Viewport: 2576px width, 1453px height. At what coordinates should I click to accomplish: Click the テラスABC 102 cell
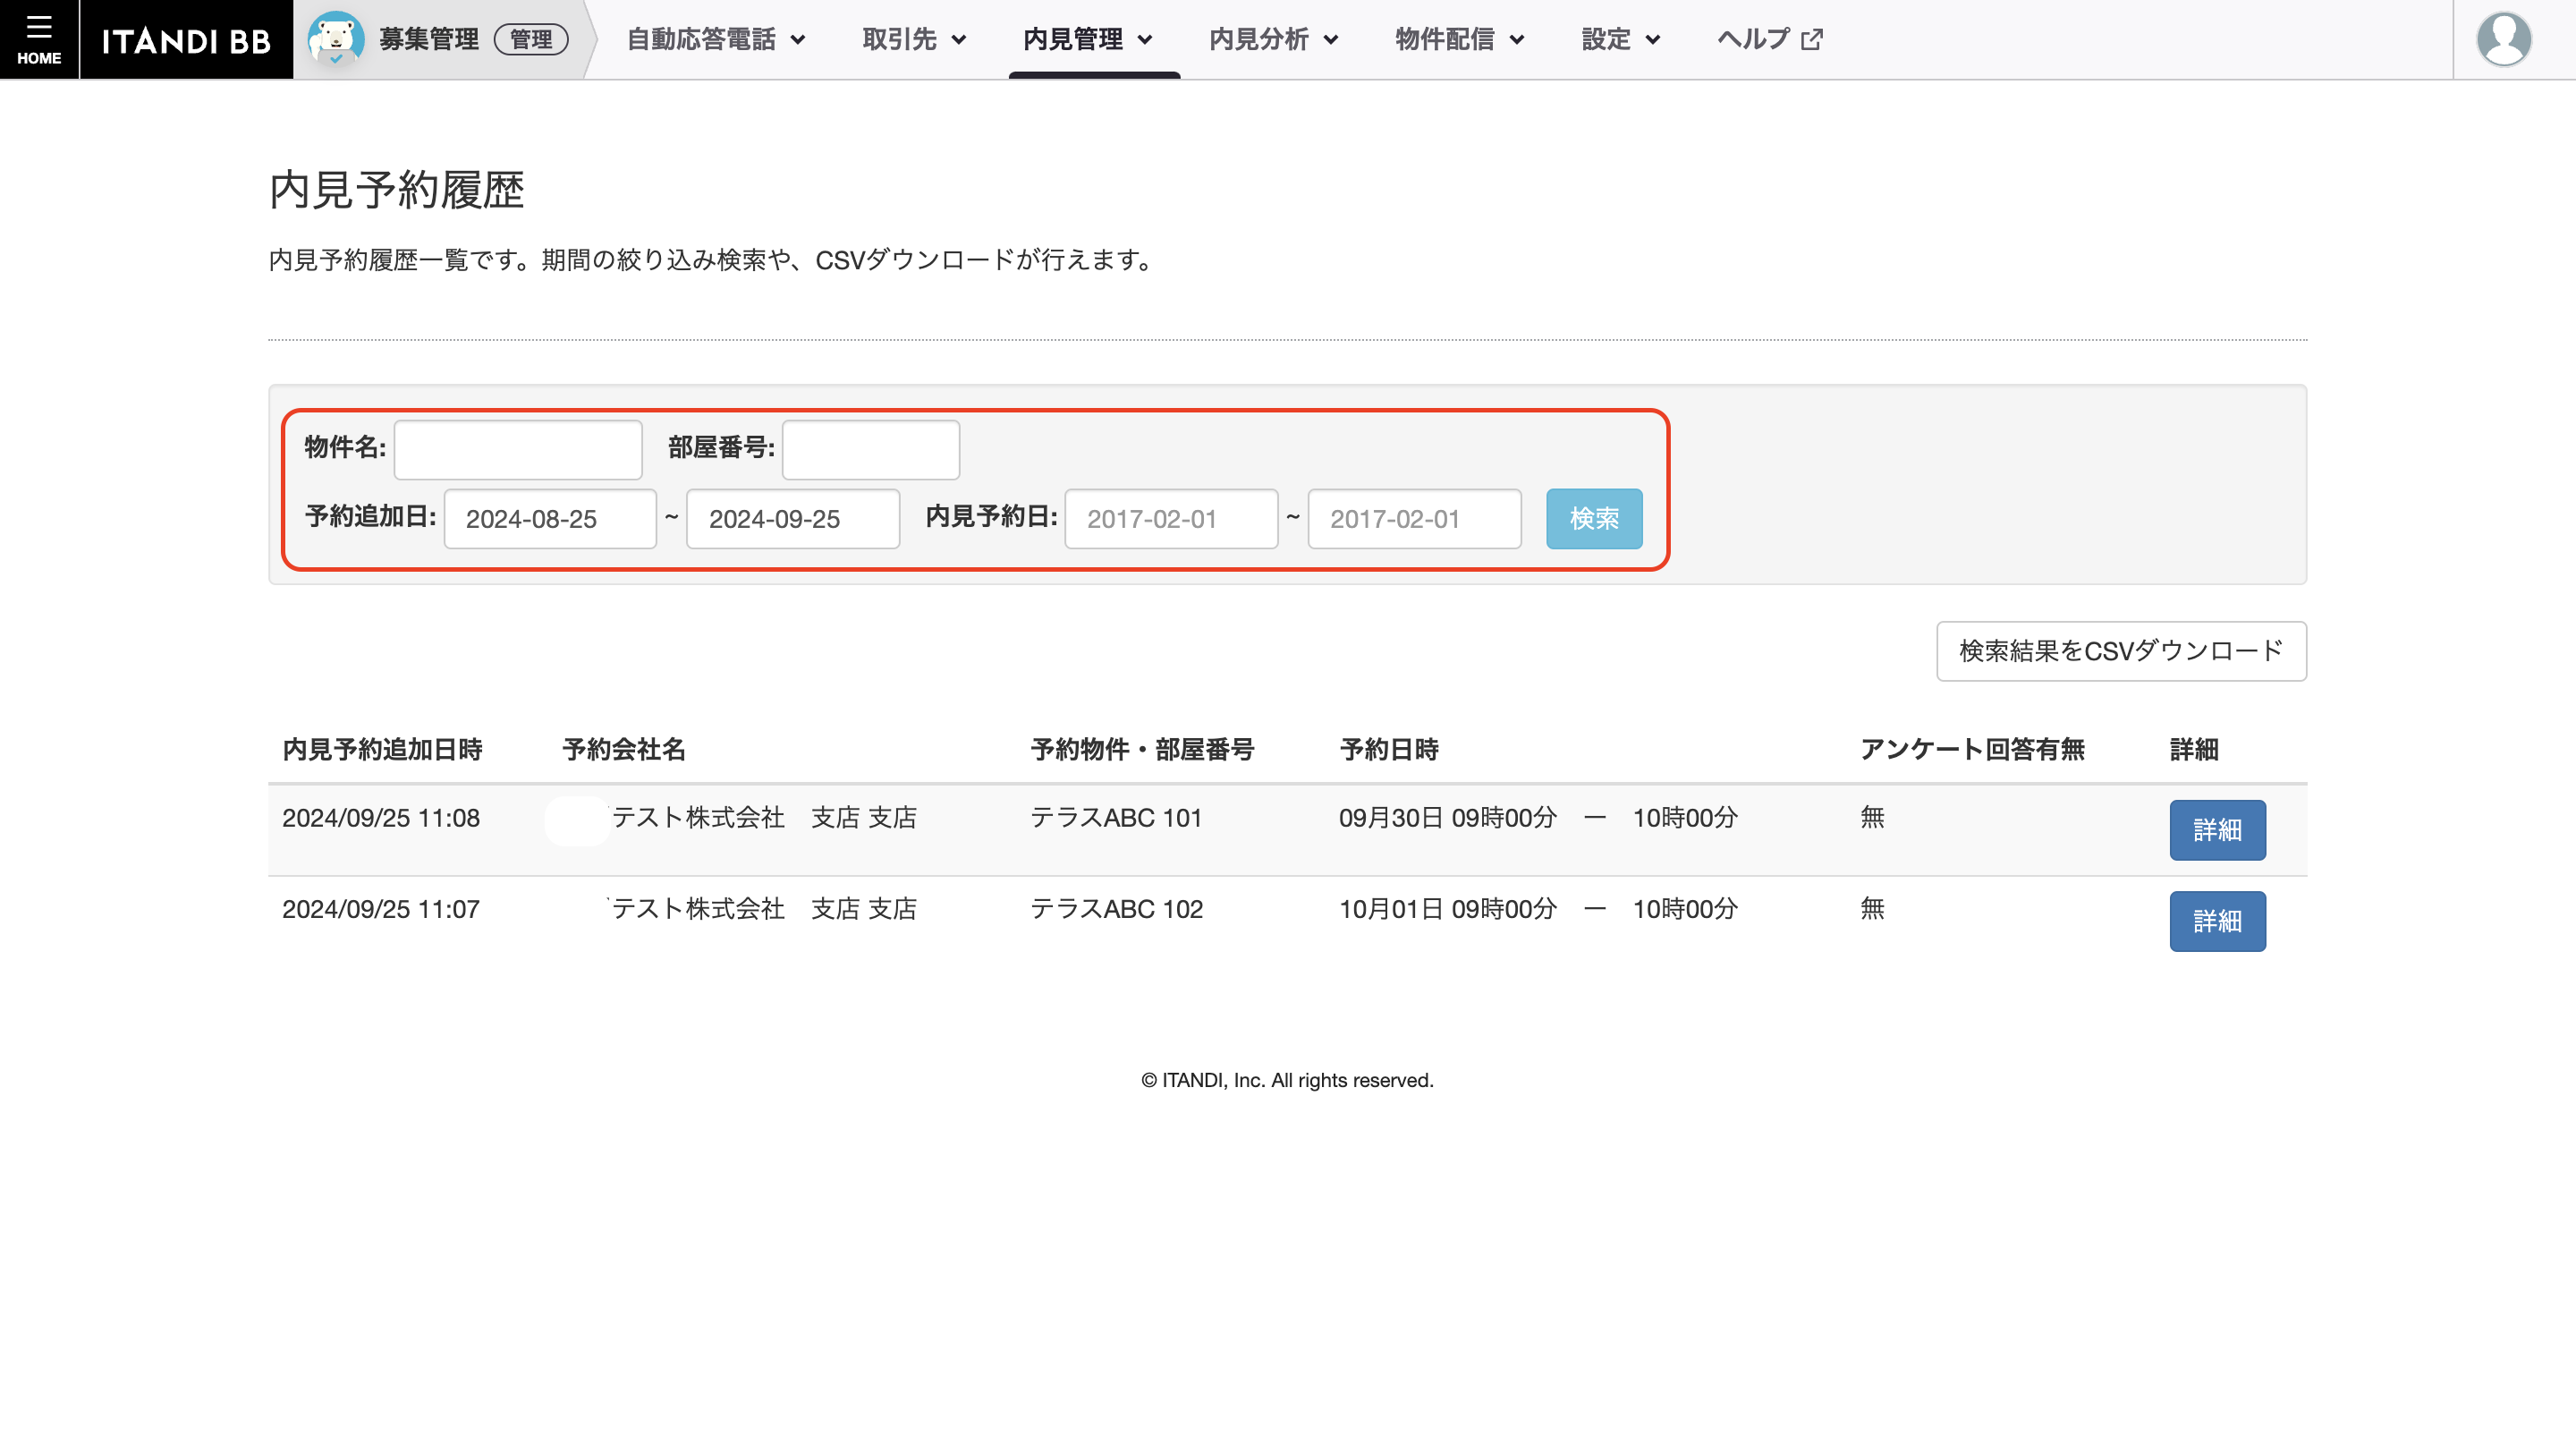point(1116,909)
